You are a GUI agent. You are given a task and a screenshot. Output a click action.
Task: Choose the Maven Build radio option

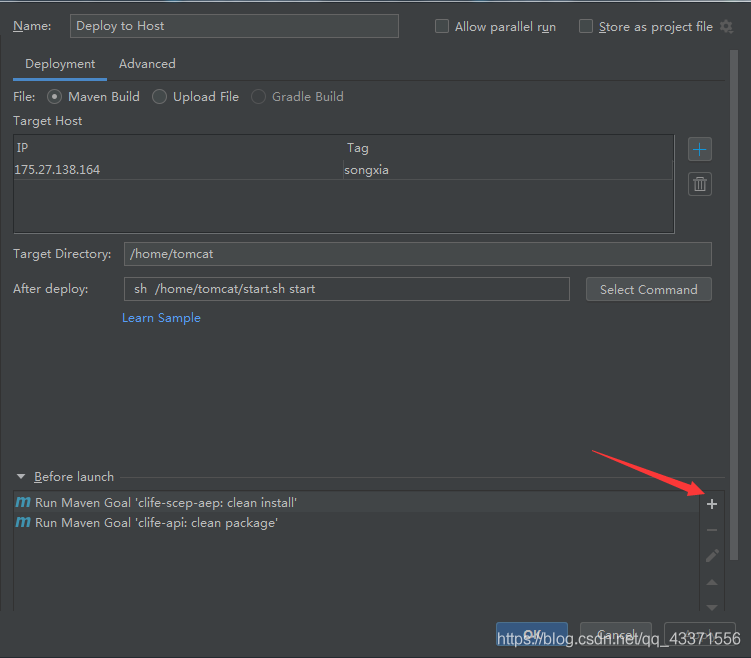[x=55, y=97]
